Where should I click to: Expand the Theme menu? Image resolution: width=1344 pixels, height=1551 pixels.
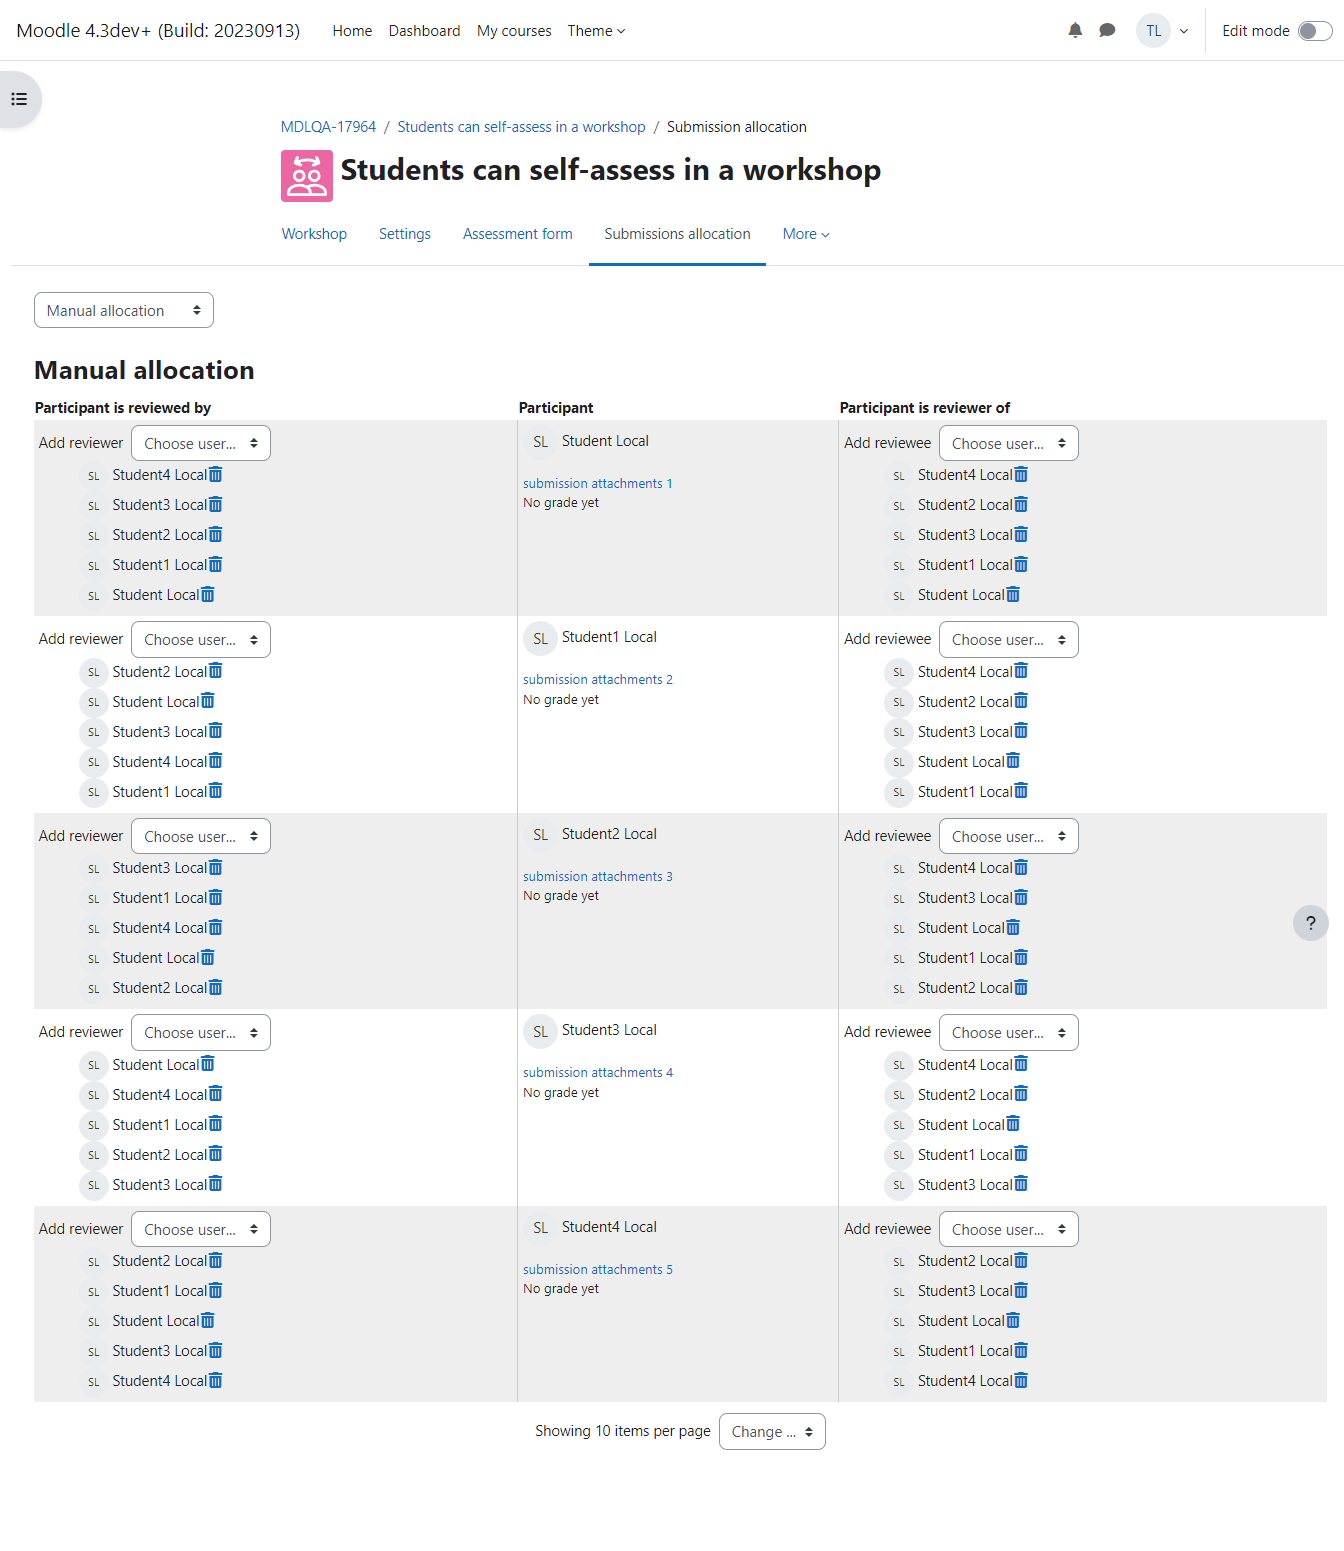coord(596,31)
